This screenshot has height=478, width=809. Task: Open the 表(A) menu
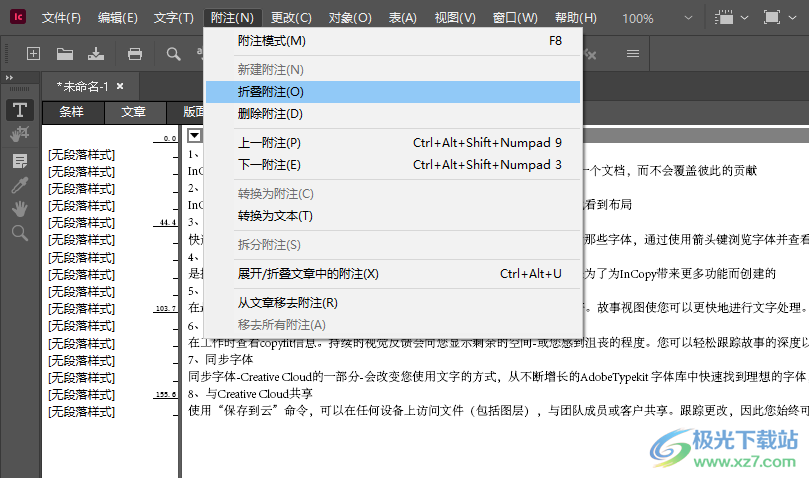click(402, 18)
